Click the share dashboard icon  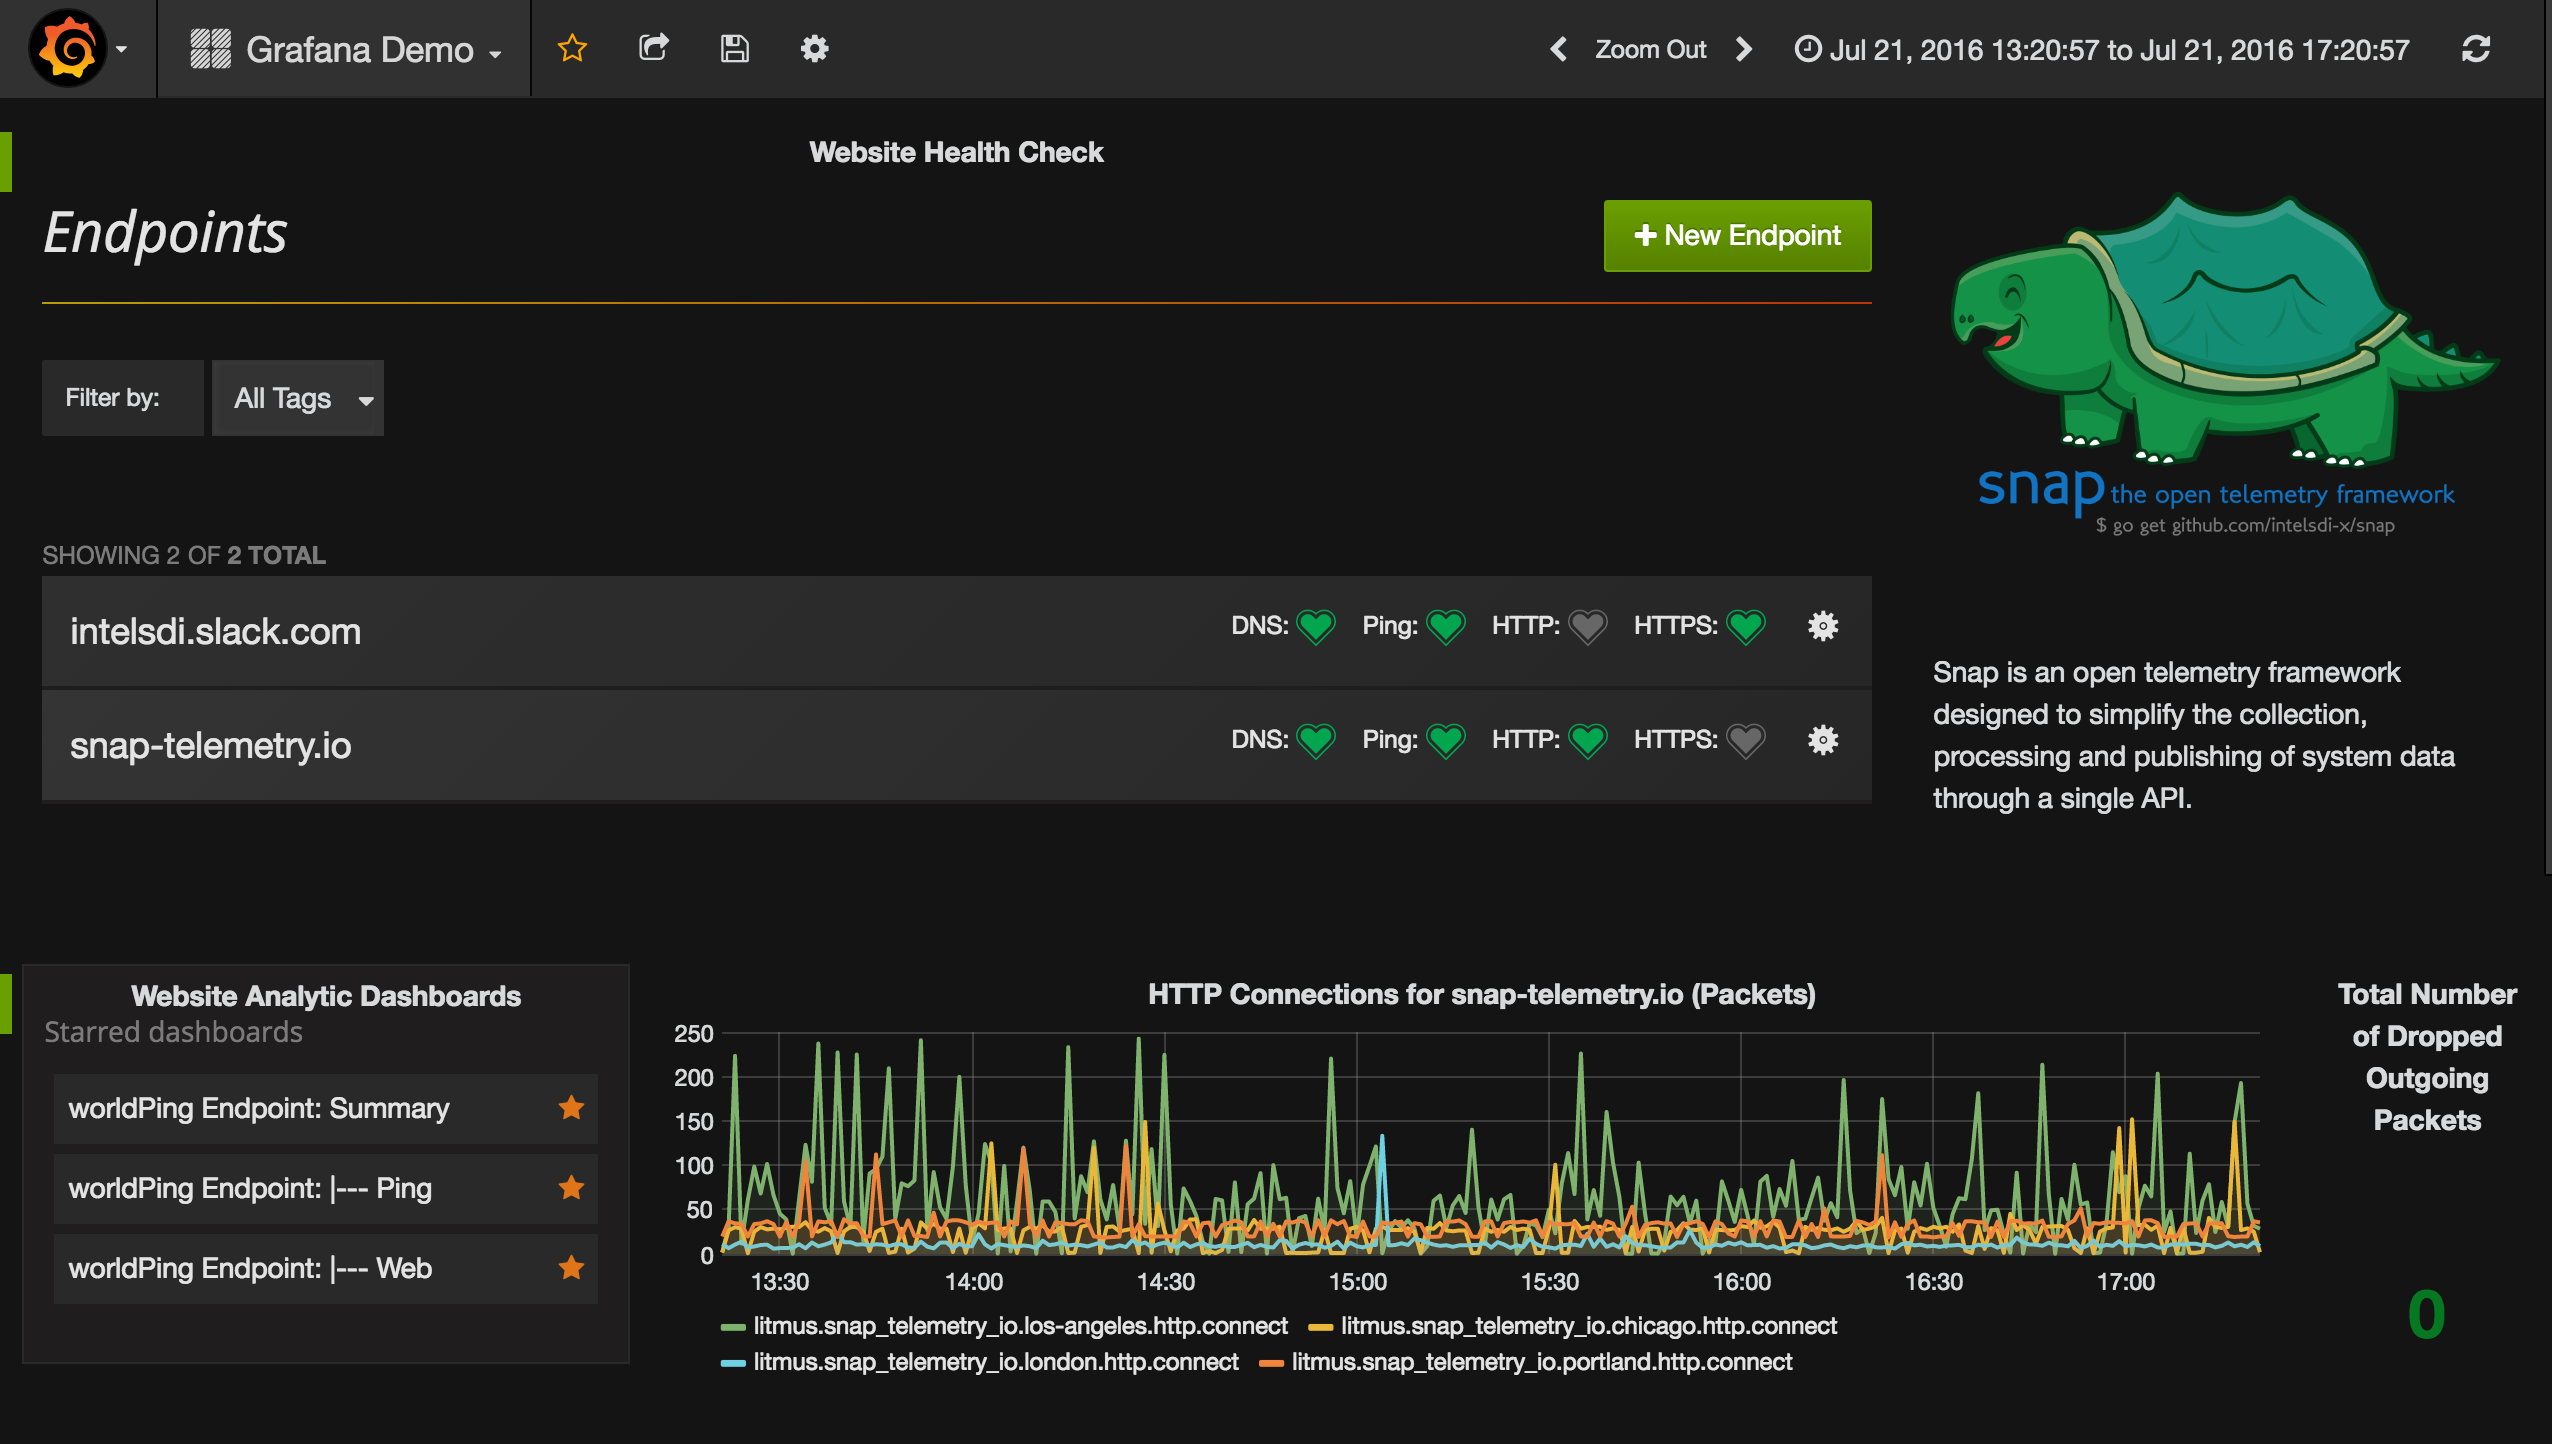point(653,49)
